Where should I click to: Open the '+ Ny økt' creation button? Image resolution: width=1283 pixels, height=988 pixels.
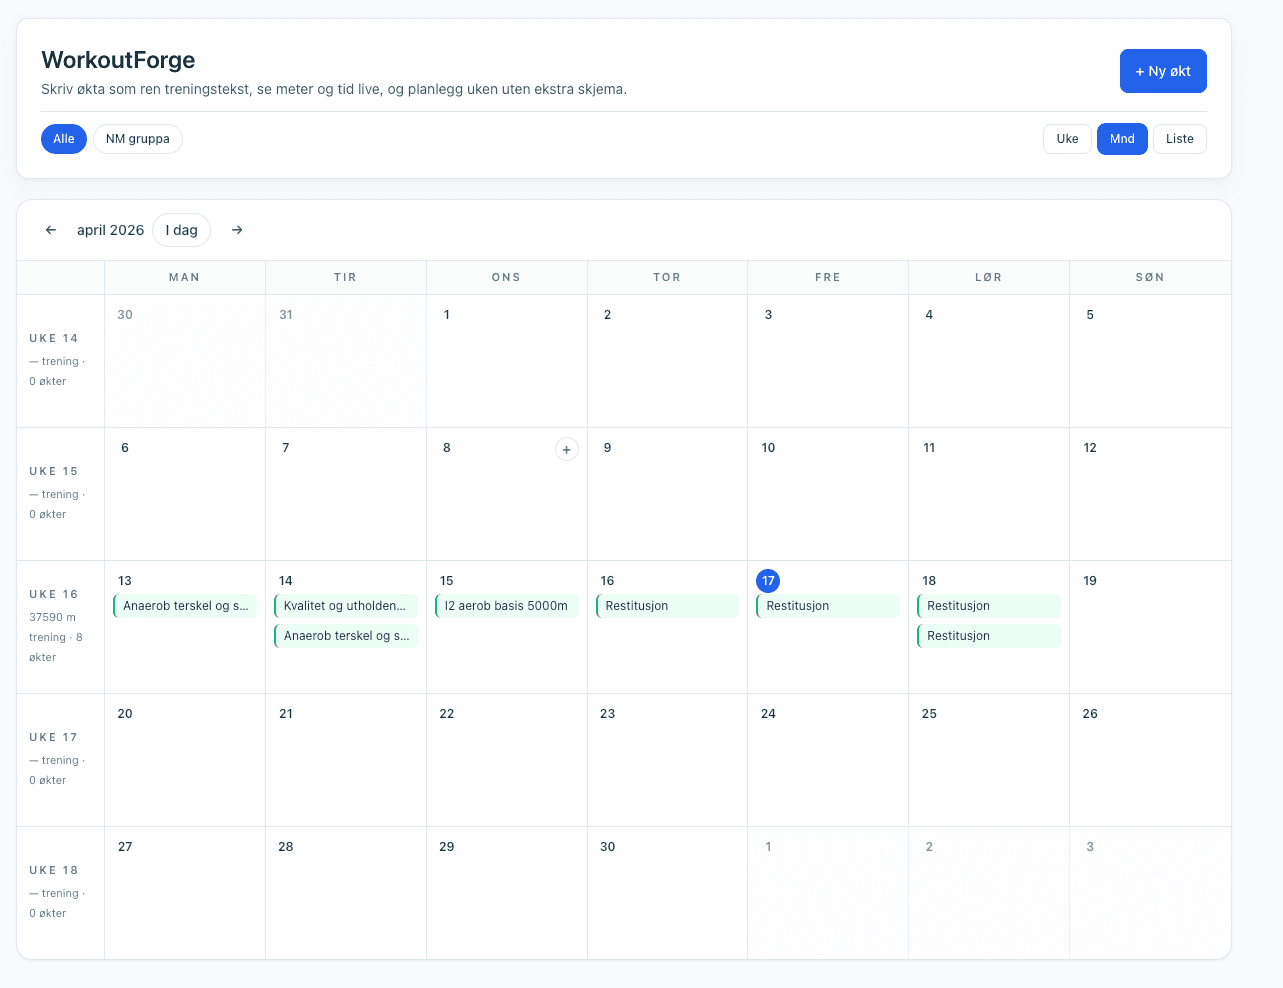point(1162,70)
